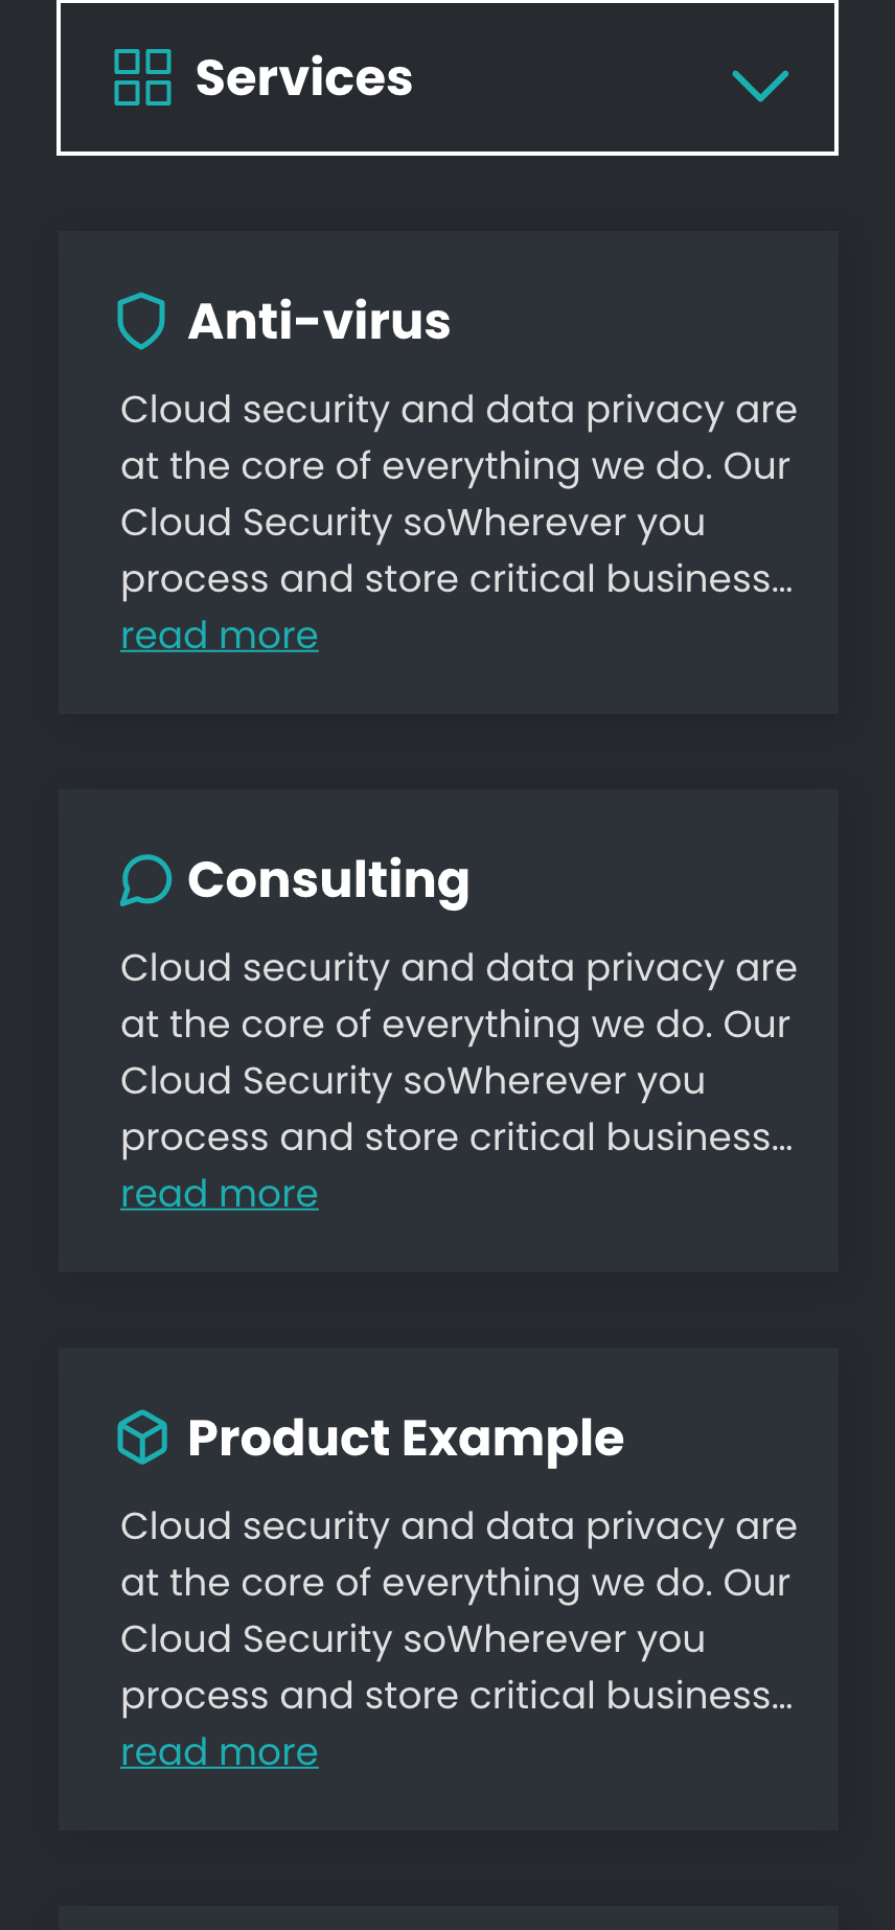Click the Services grid icon
The height and width of the screenshot is (1930, 895).
(142, 78)
